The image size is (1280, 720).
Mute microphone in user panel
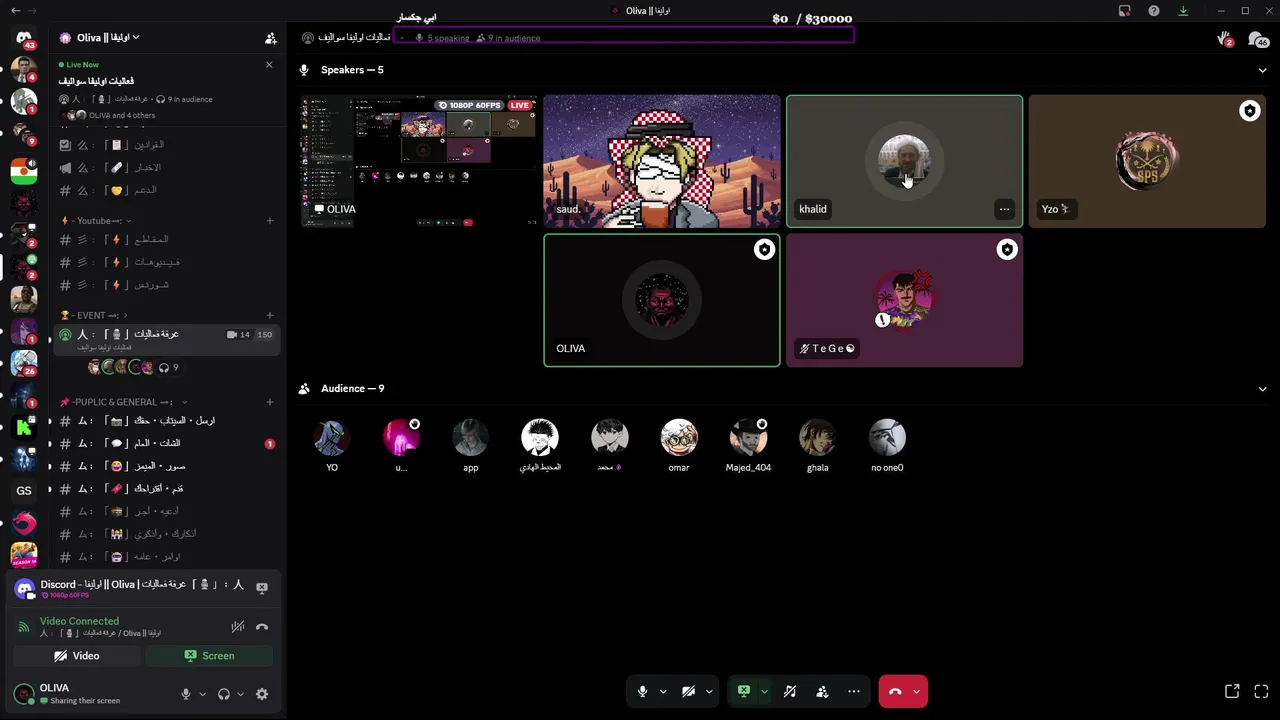click(186, 694)
